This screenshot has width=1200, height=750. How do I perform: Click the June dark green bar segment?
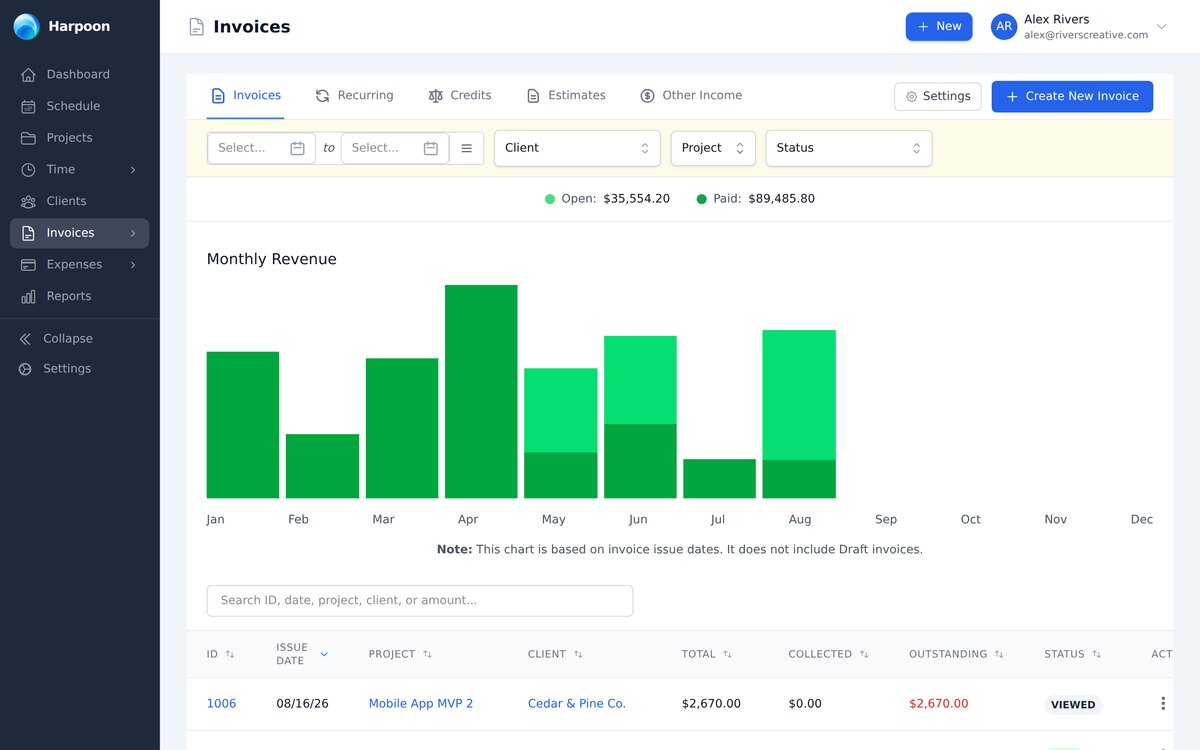pos(640,461)
